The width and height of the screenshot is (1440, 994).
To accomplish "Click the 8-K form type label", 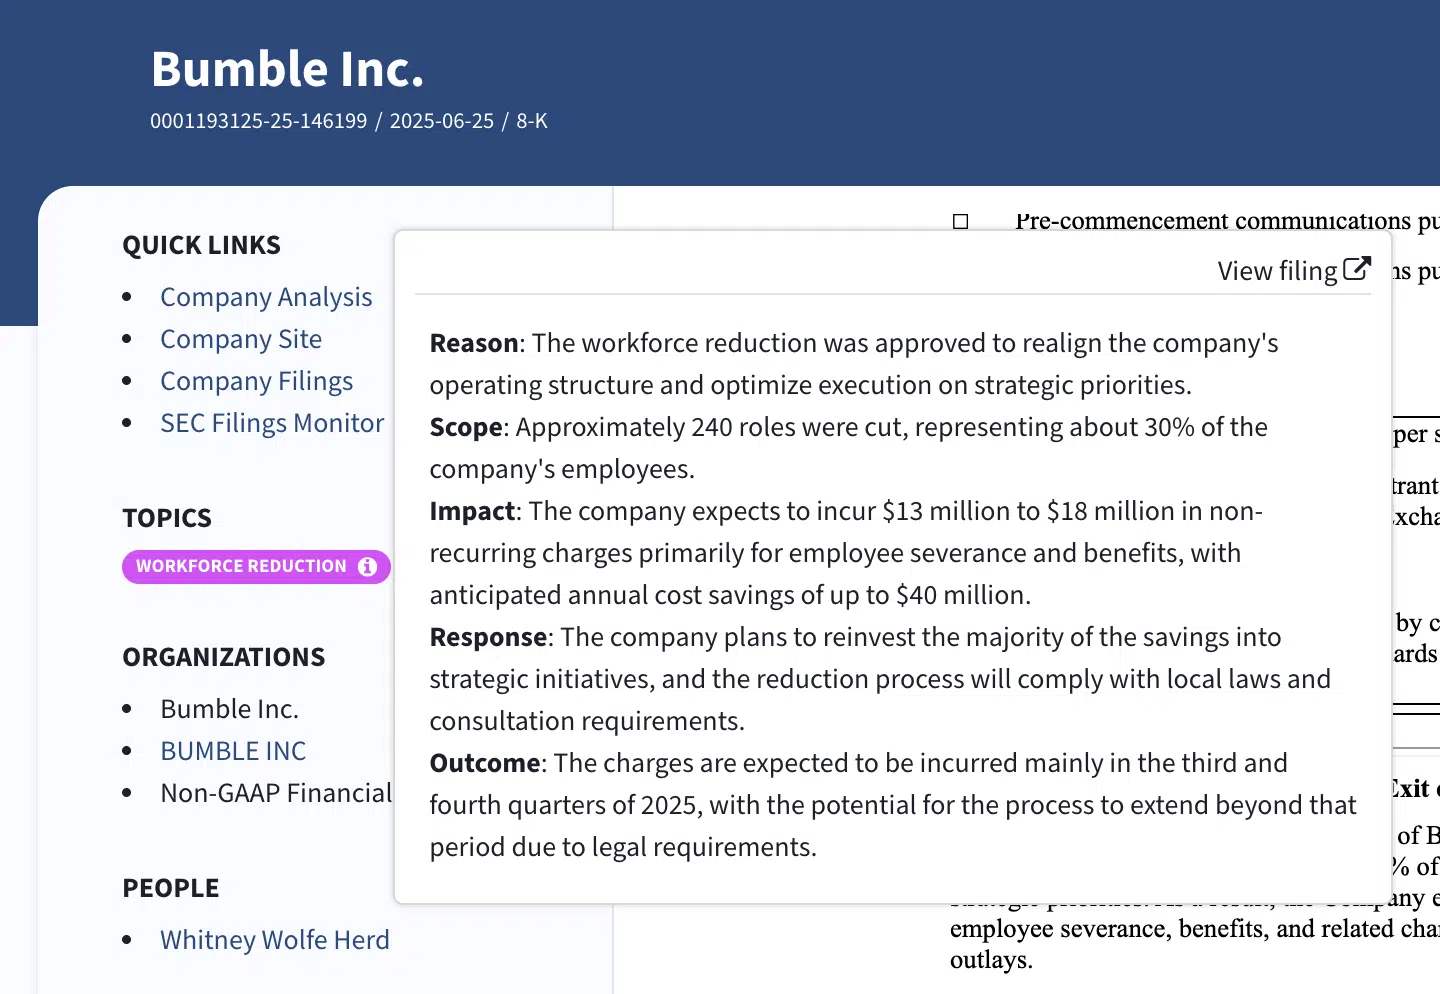I will 532,121.
